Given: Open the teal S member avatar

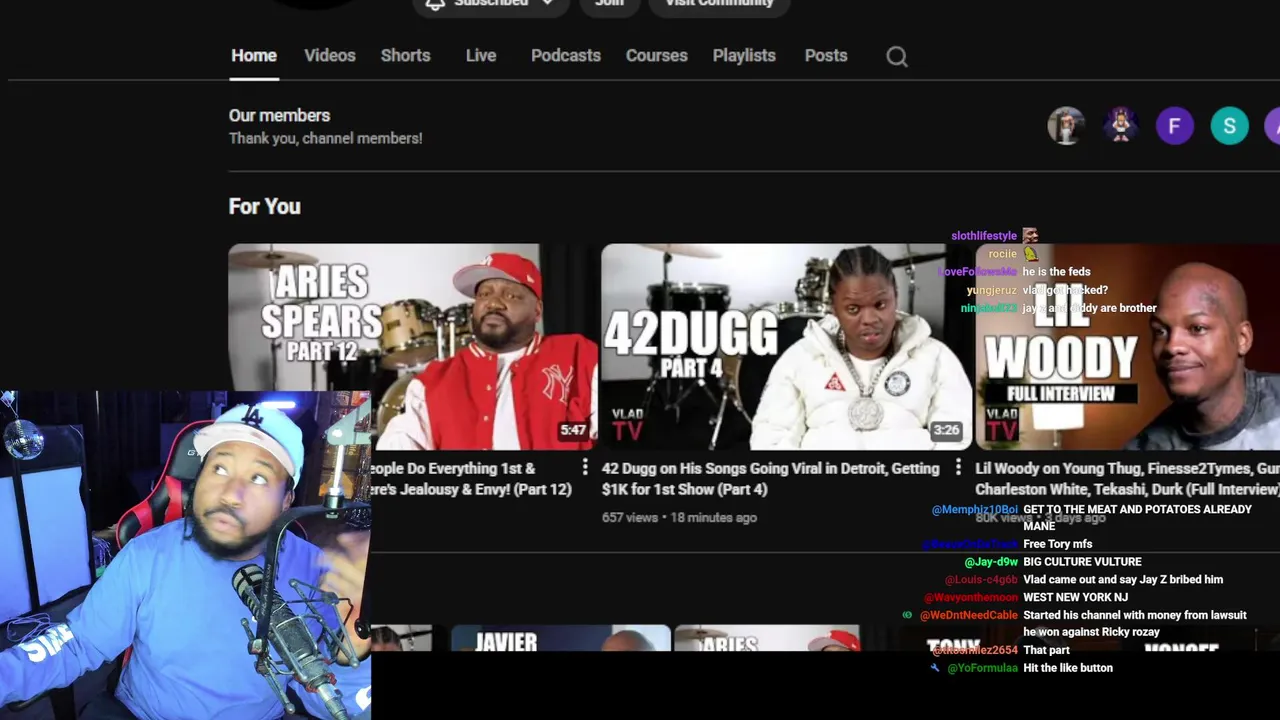Looking at the screenshot, I should [x=1230, y=126].
